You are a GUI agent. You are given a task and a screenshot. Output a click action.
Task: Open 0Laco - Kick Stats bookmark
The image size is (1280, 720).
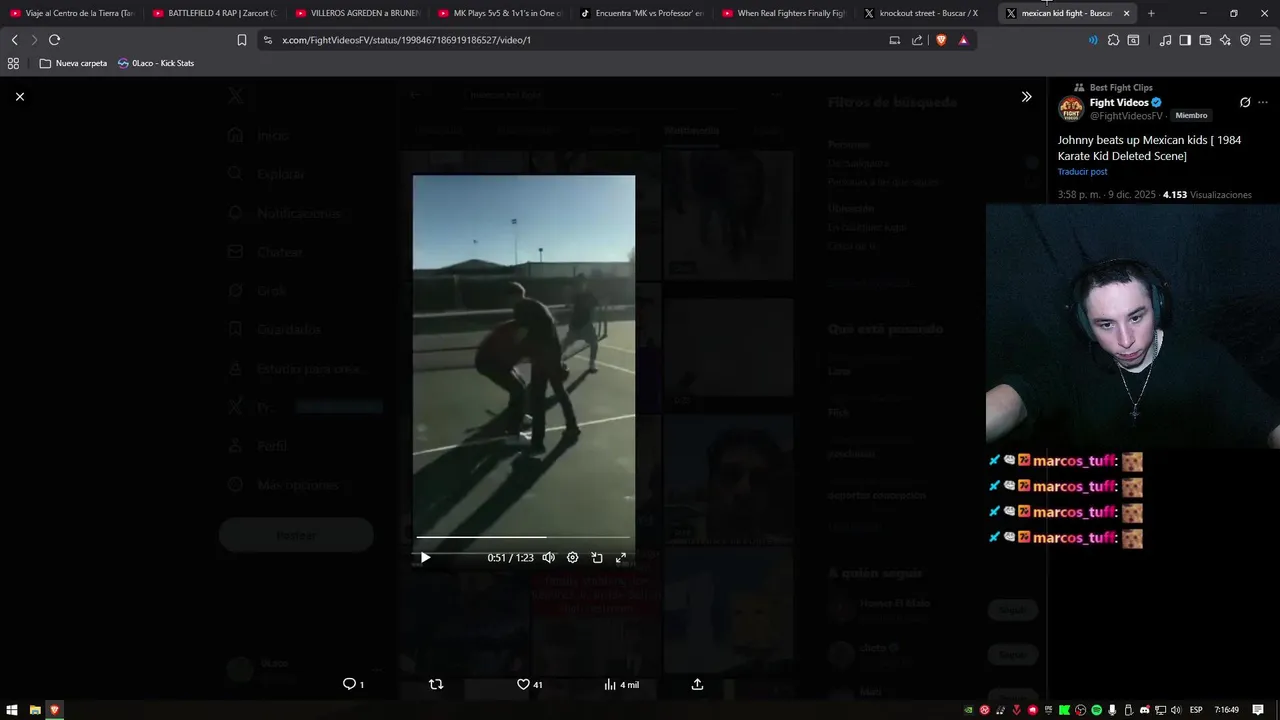pos(156,63)
